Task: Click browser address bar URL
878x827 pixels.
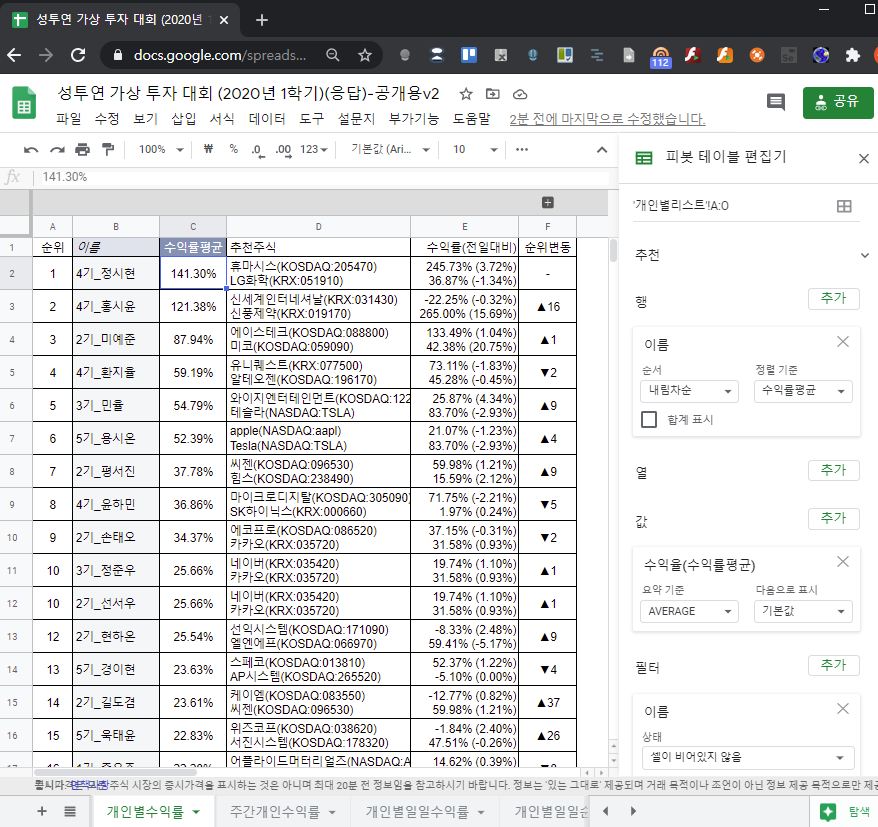Action: pos(220,55)
